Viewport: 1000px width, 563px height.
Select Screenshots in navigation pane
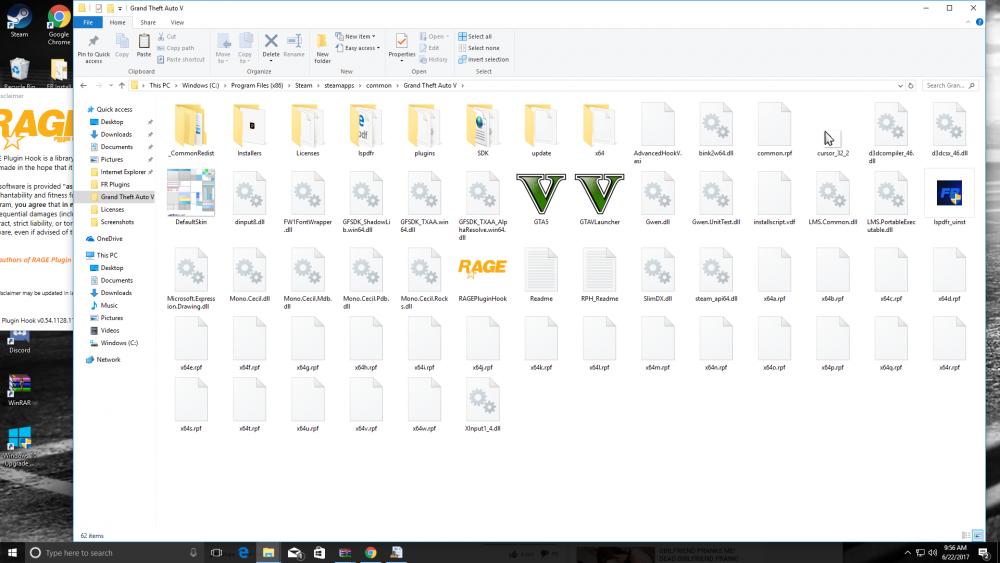pyautogui.click(x=117, y=222)
